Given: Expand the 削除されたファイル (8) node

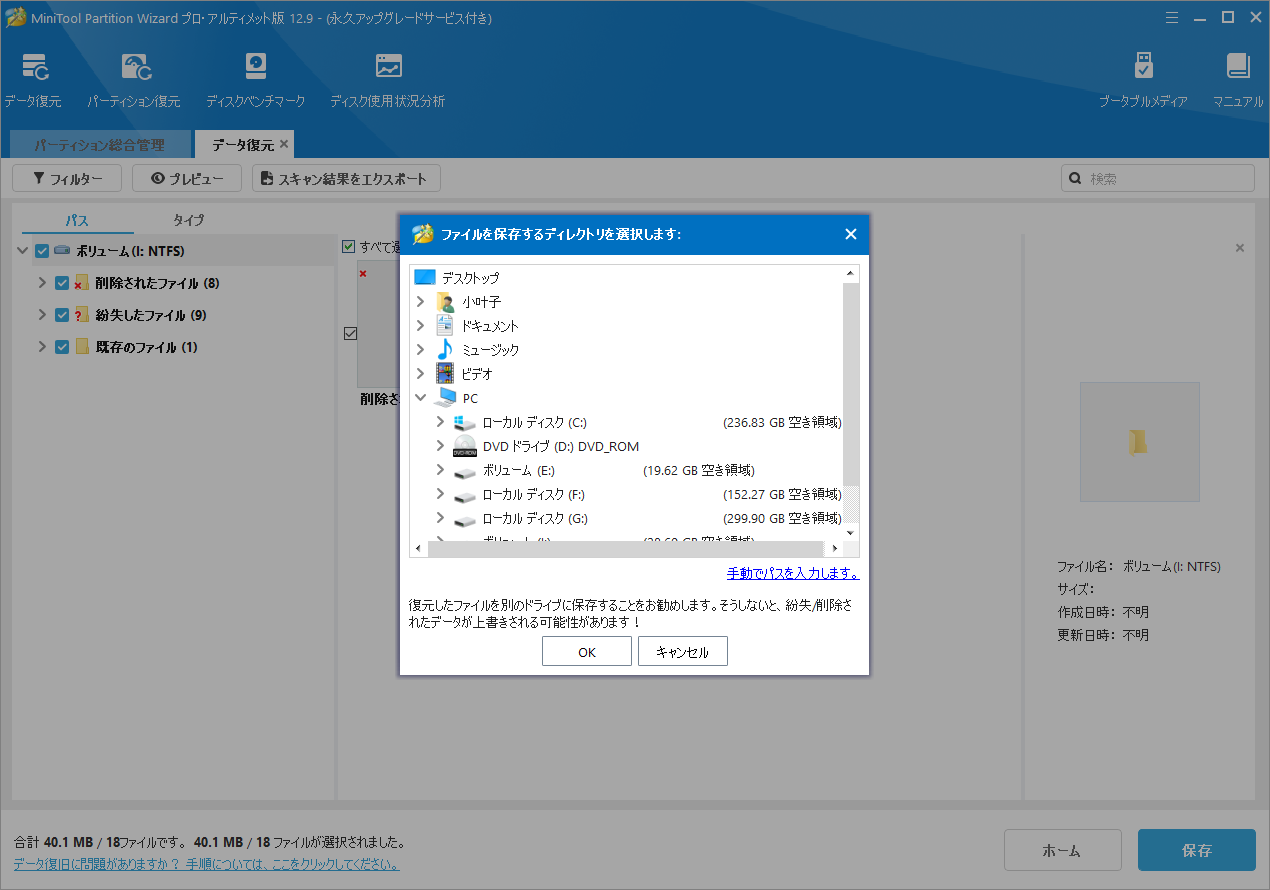Looking at the screenshot, I should (42, 283).
